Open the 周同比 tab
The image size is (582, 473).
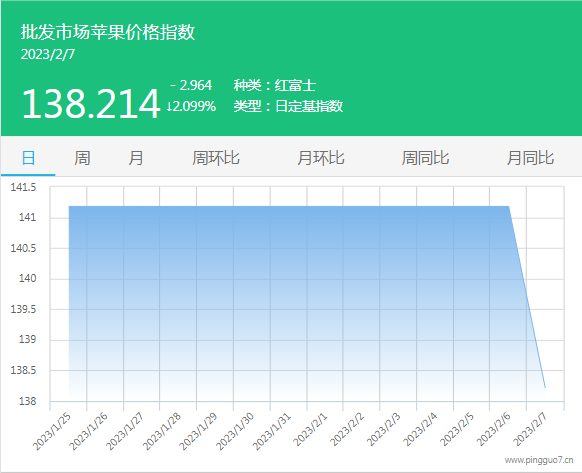425,158
